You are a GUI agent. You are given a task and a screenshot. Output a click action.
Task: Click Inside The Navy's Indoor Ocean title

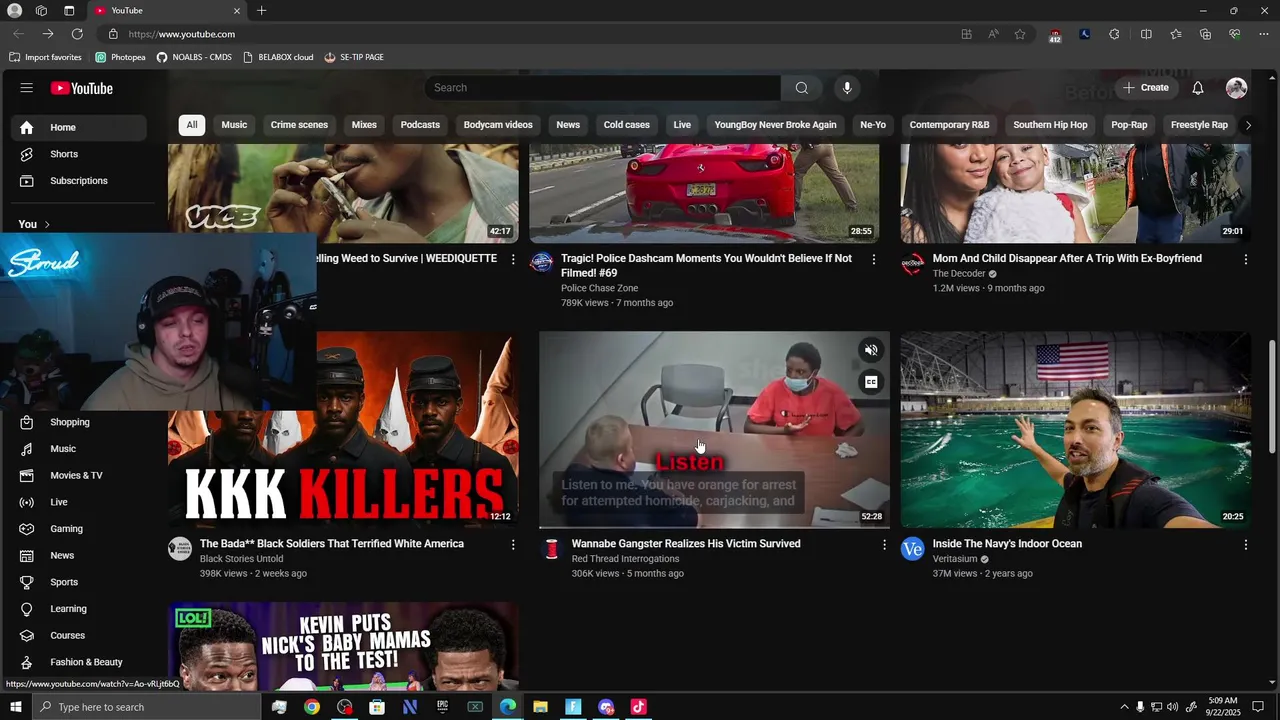[1007, 544]
